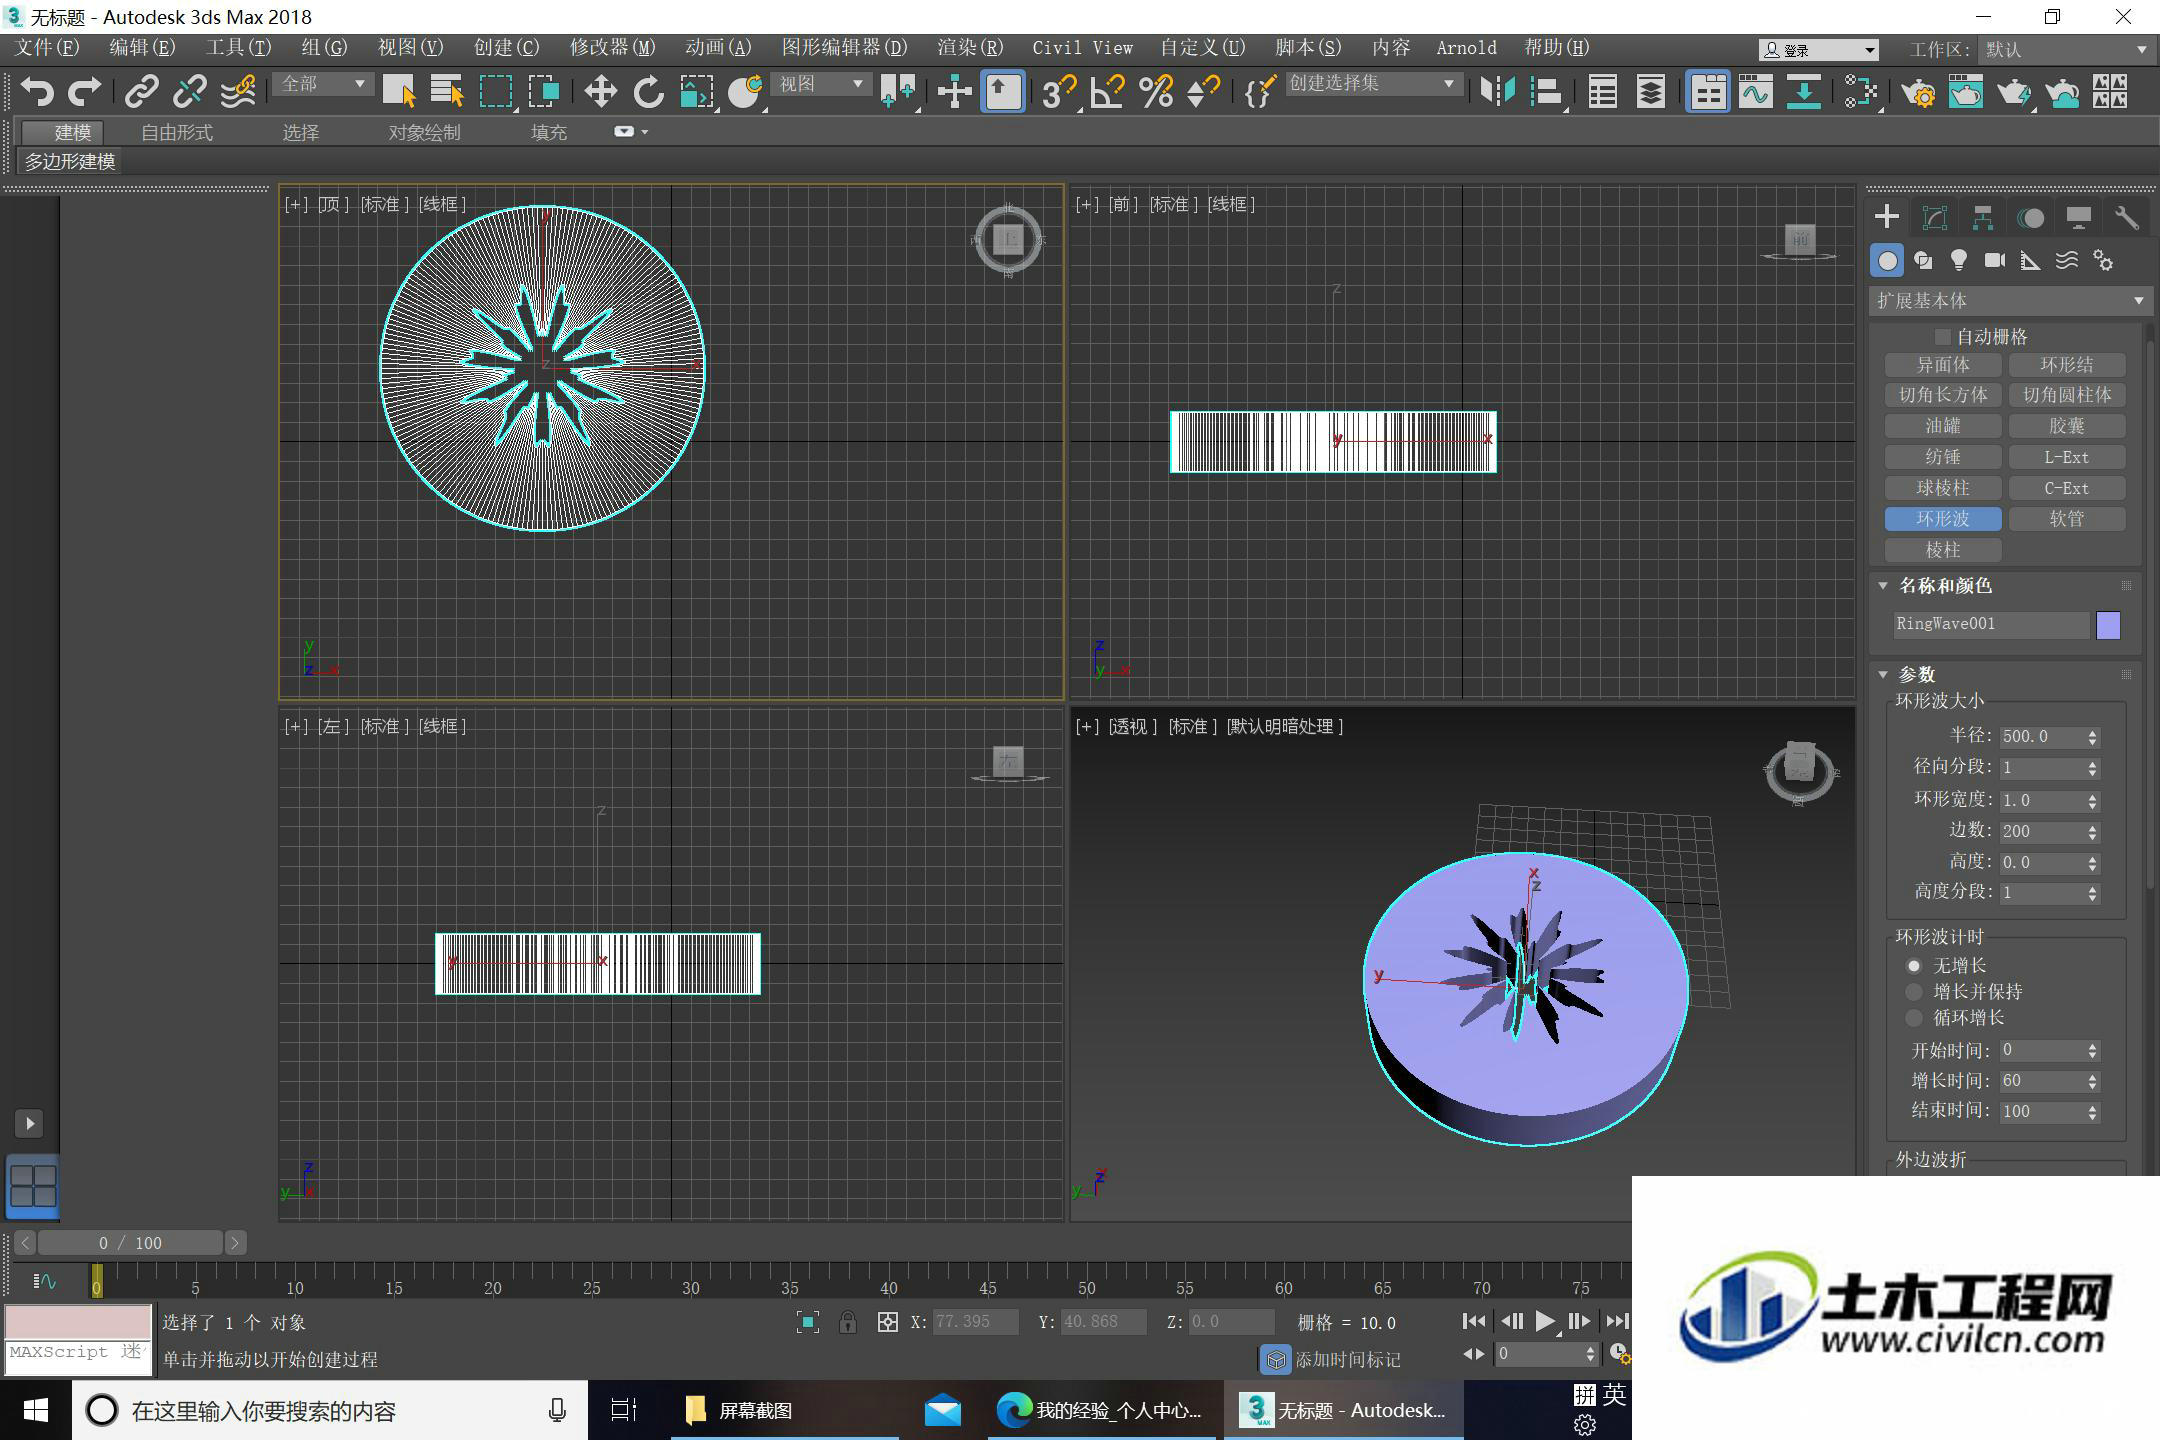Open the Material Editor icon
2160x1440 pixels.
tap(1861, 92)
